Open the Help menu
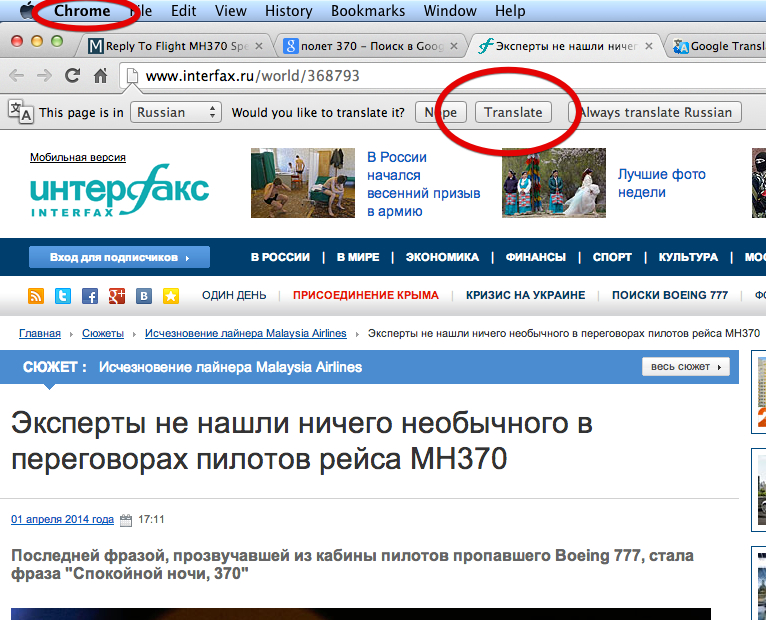766x620 pixels. [x=510, y=11]
